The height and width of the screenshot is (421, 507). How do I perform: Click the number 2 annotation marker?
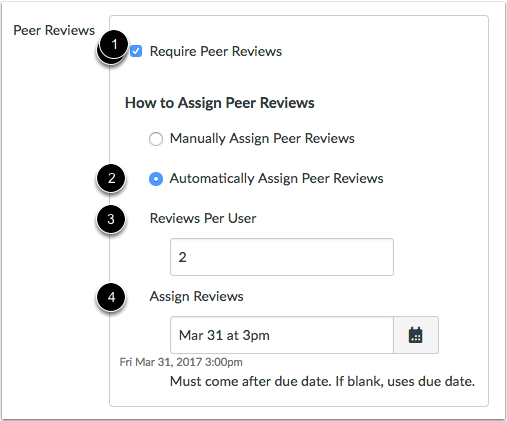coord(111,178)
